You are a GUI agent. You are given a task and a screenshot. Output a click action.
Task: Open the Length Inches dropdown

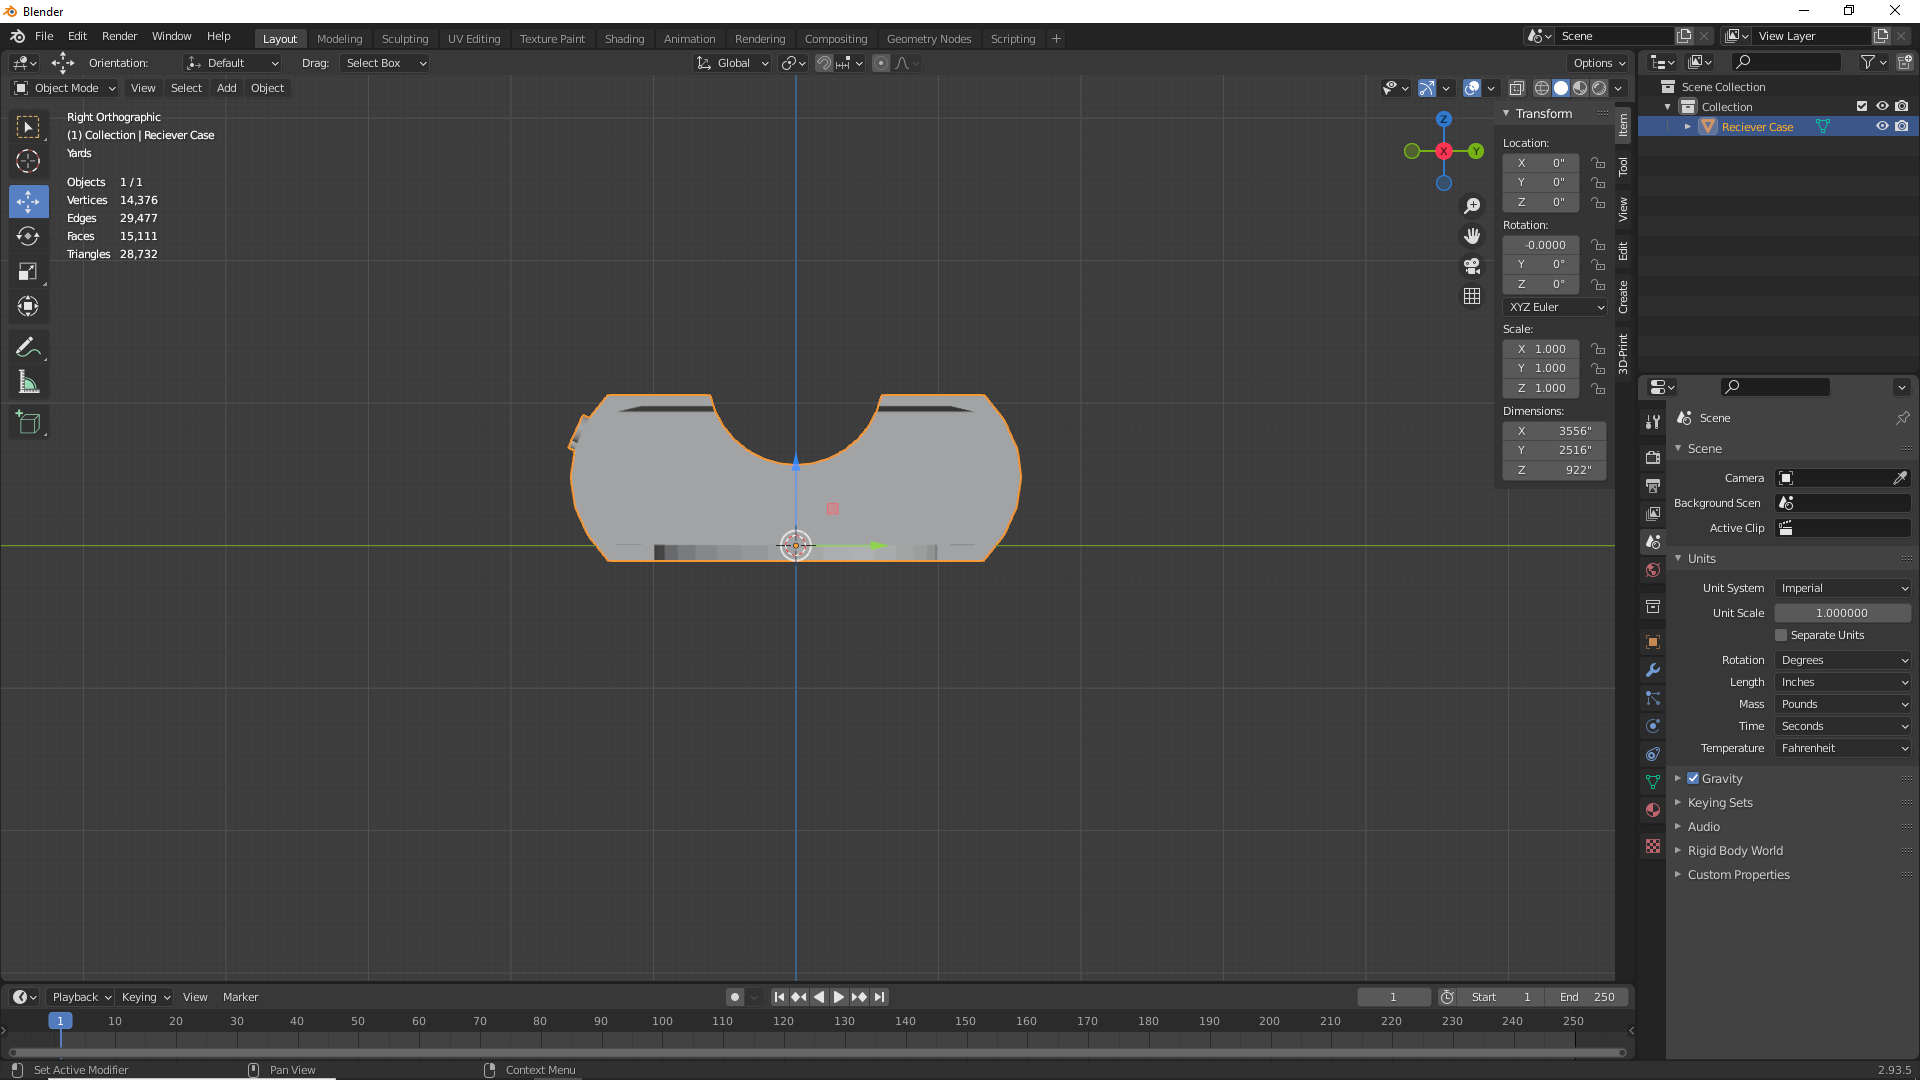coord(1843,682)
